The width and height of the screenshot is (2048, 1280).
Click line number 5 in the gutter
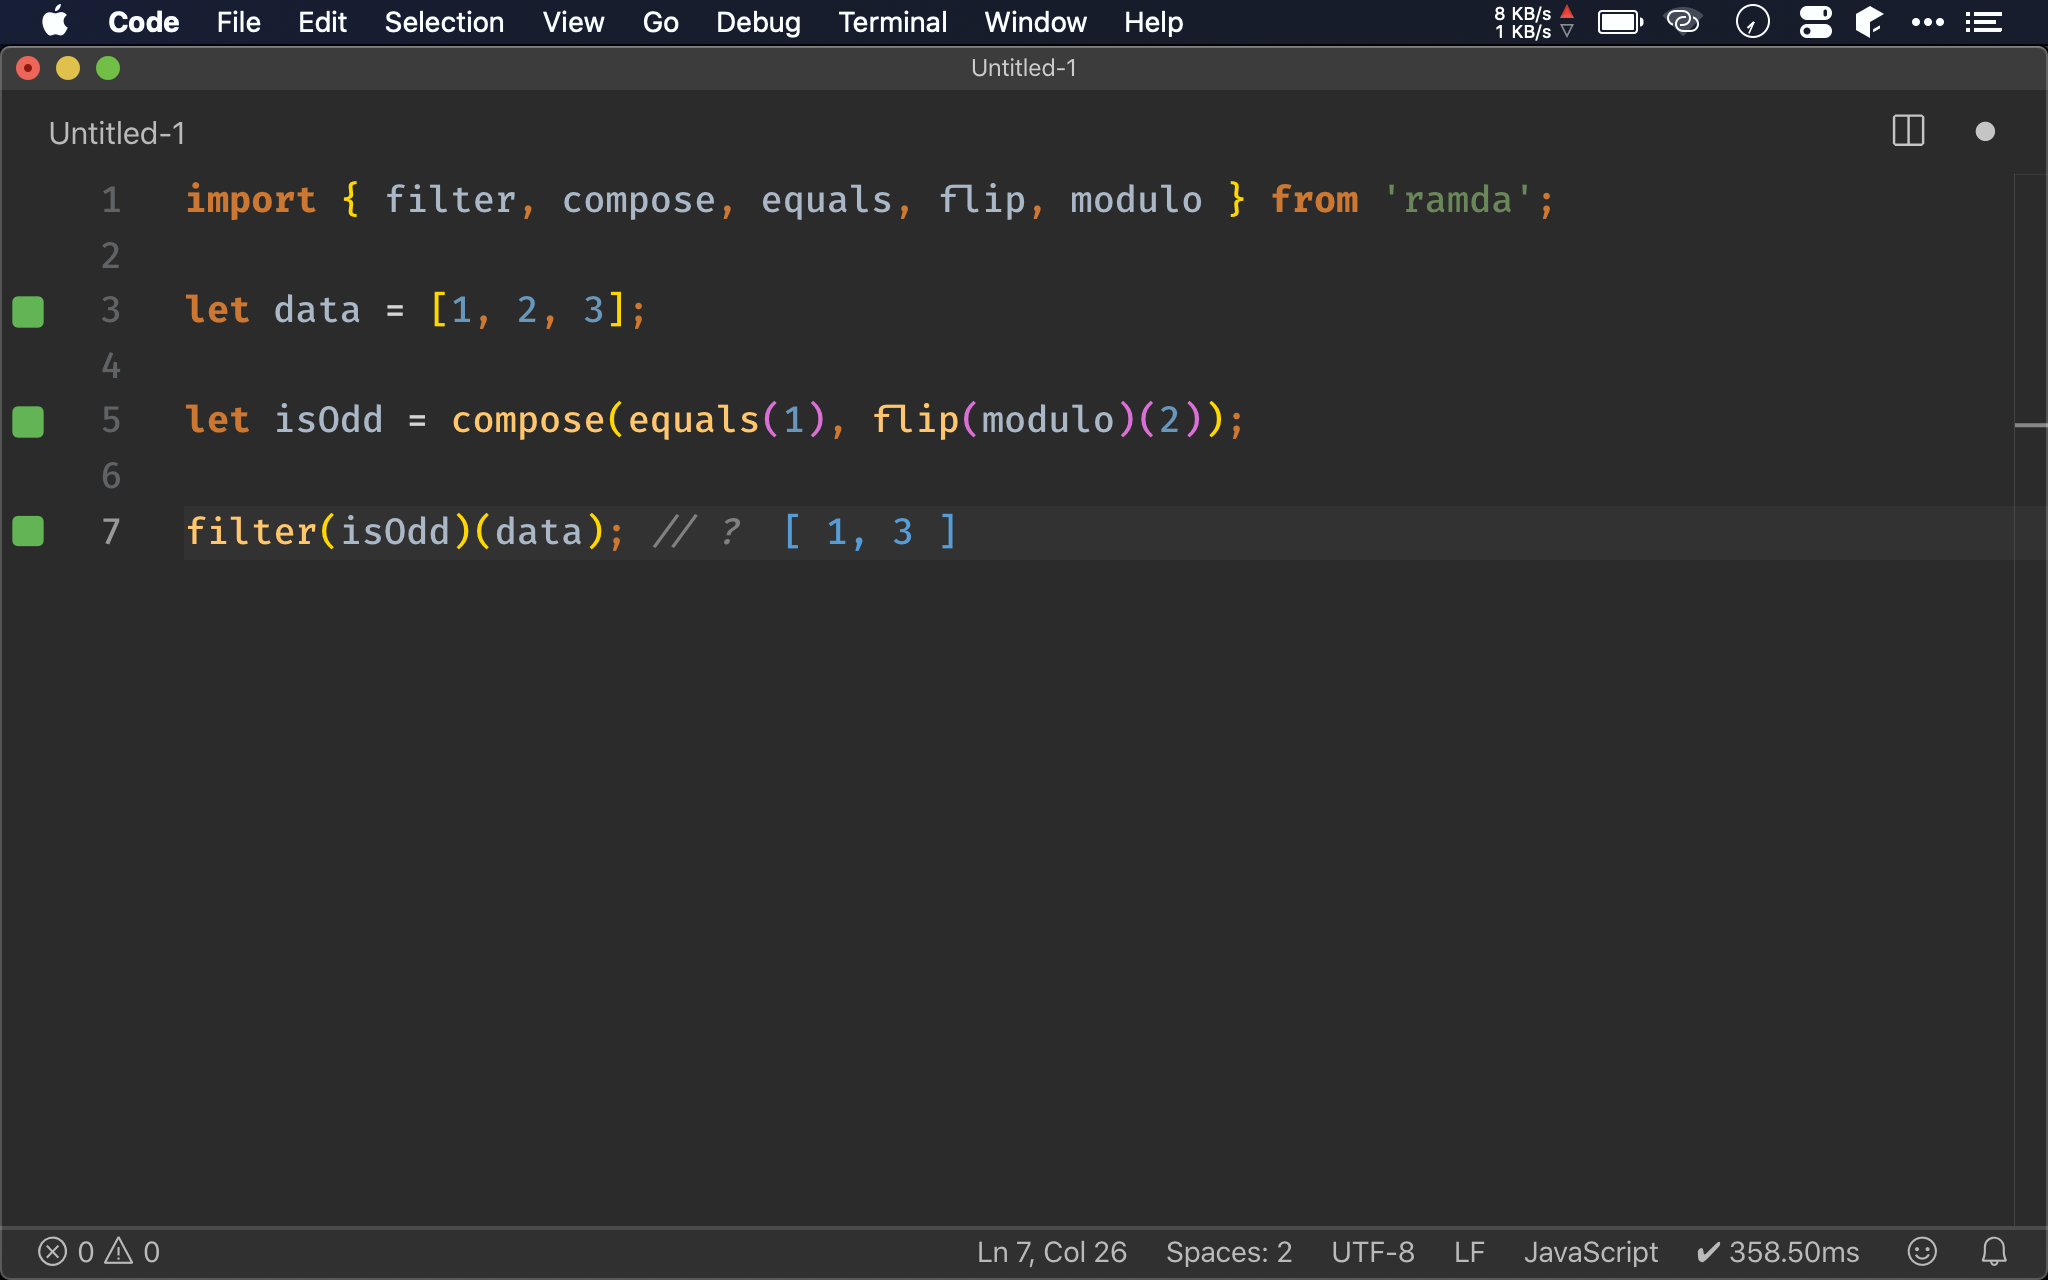pyautogui.click(x=111, y=420)
